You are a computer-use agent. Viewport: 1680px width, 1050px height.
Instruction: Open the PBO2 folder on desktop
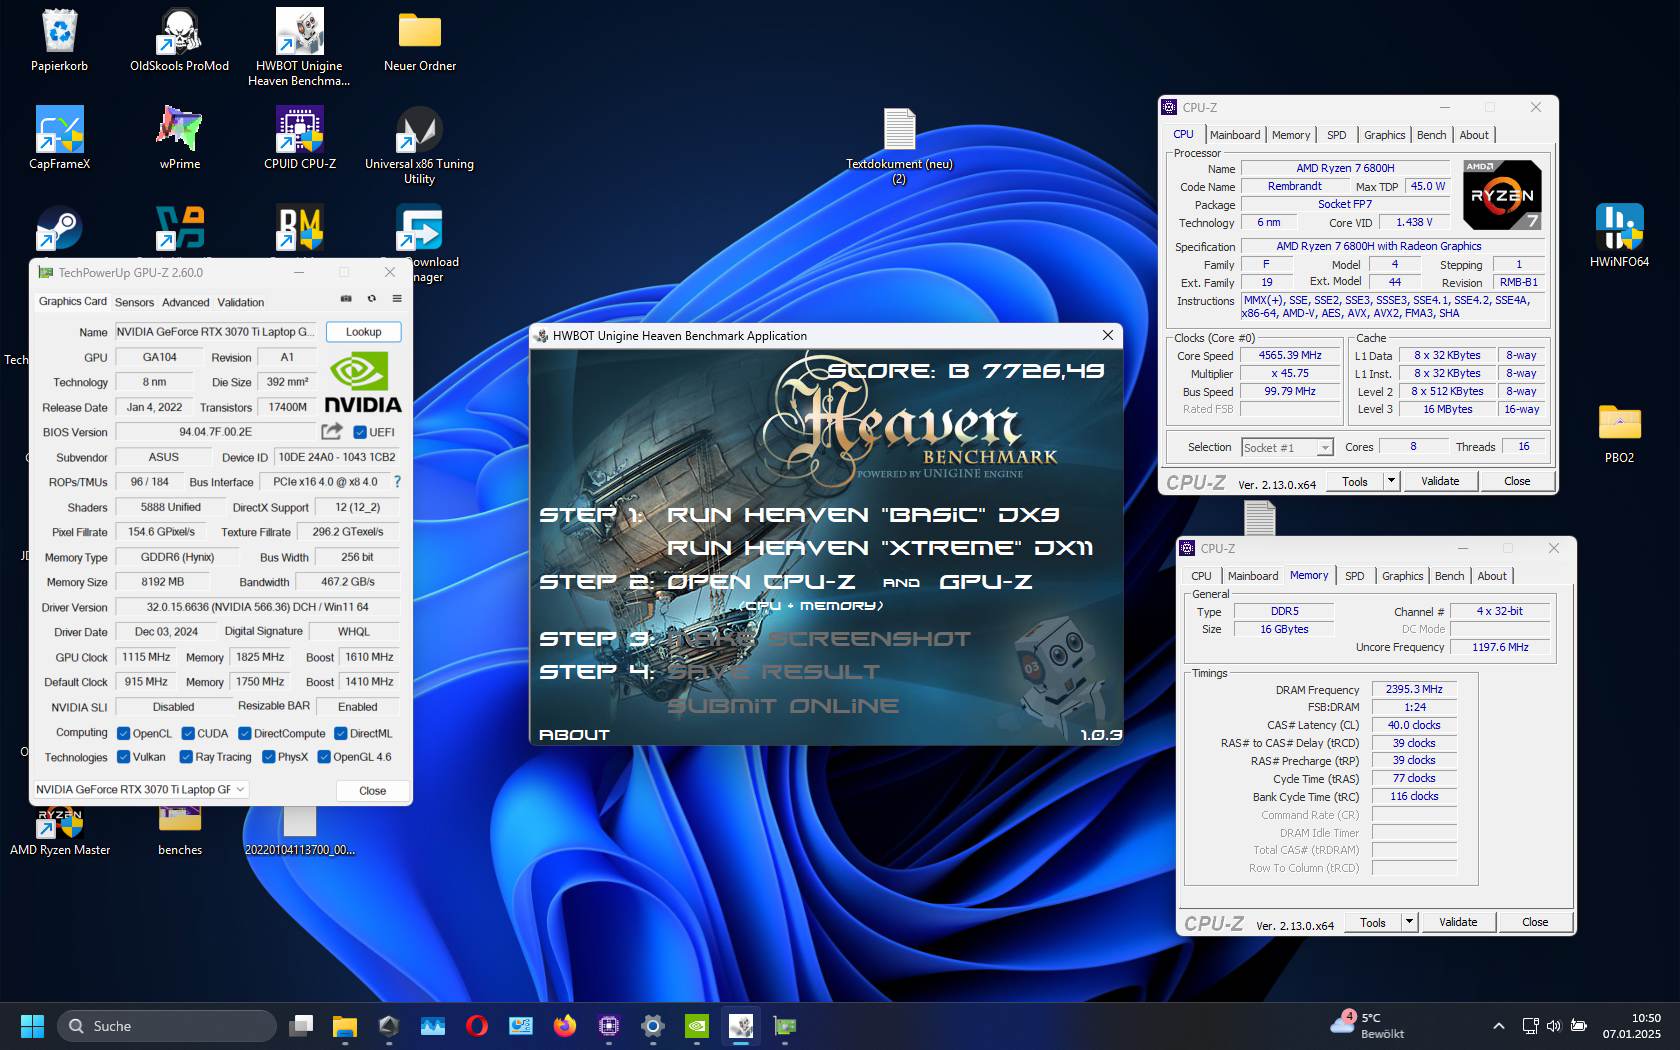(x=1619, y=433)
